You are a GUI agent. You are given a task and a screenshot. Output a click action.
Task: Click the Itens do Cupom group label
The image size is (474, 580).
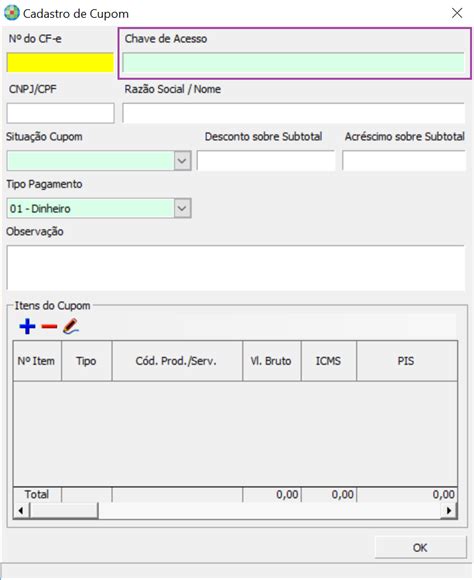click(52, 306)
